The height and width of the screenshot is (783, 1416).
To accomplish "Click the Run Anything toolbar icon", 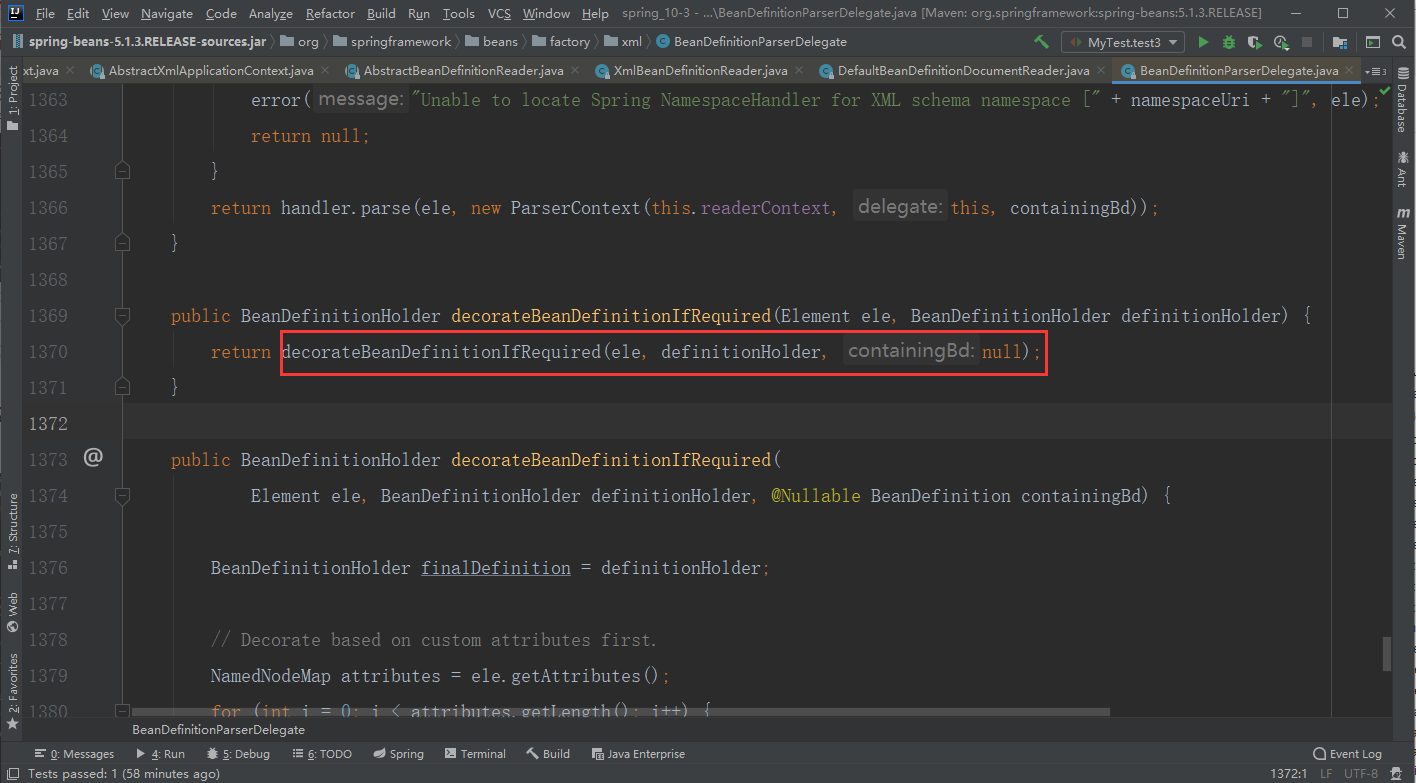I will tap(1373, 42).
